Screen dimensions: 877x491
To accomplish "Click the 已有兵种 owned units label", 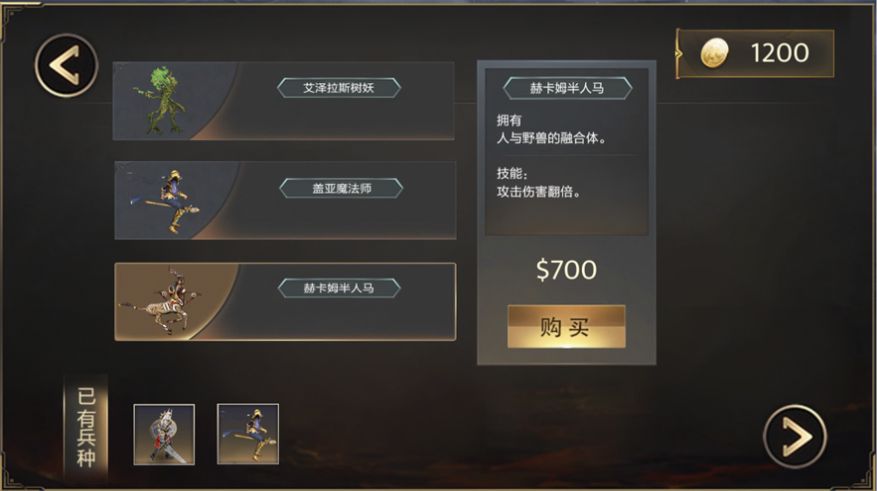I will (86, 427).
